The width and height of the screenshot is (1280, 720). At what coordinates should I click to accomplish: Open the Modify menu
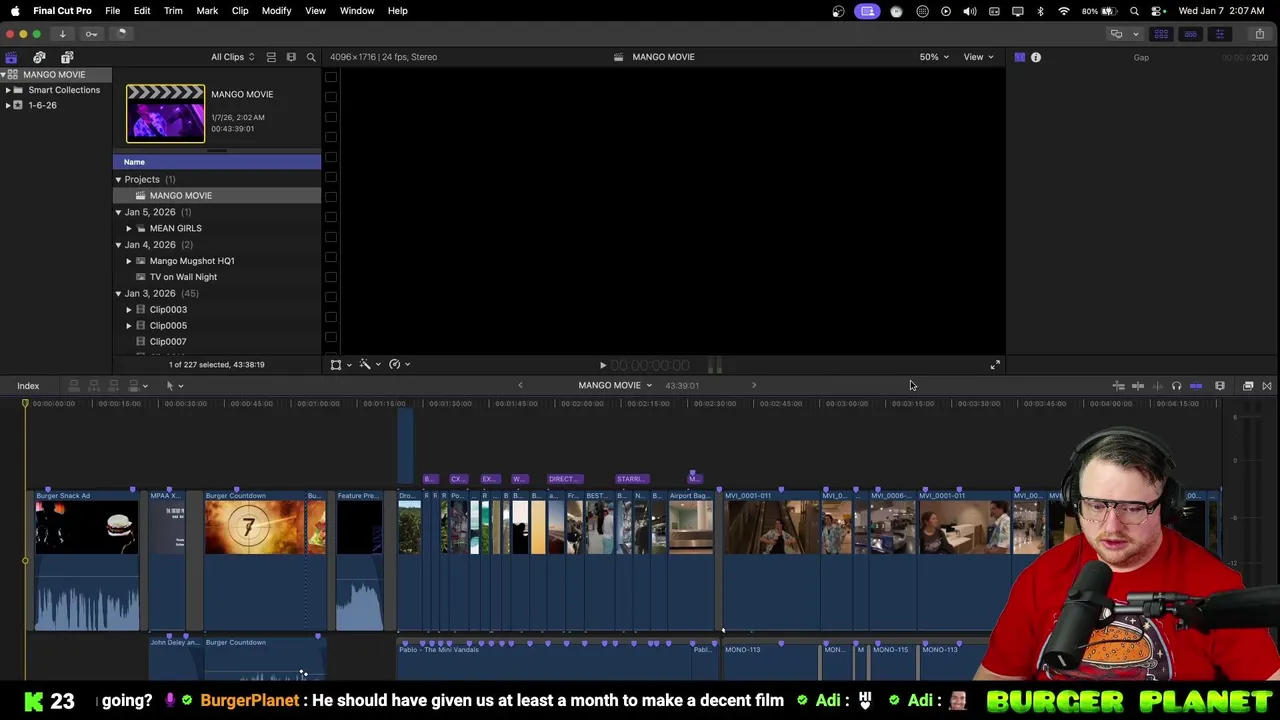(276, 11)
